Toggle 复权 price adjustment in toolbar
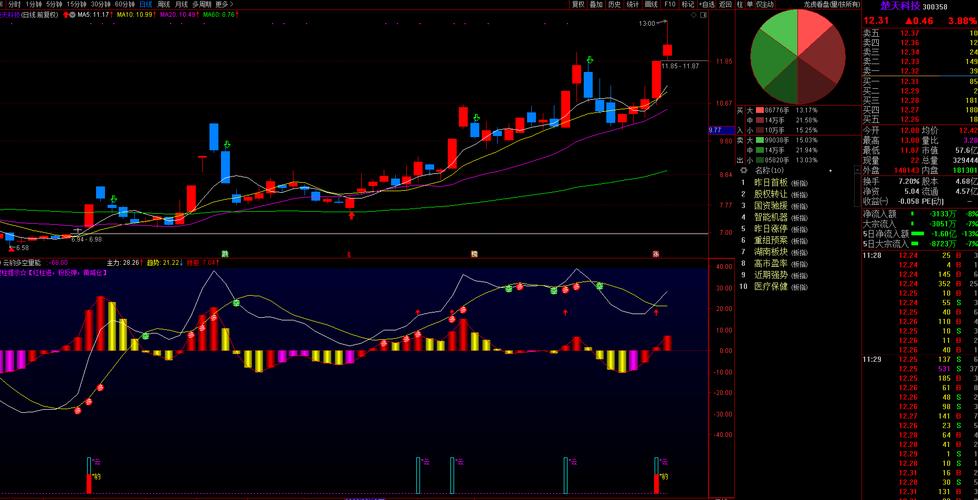978x500 pixels. [x=578, y=5]
